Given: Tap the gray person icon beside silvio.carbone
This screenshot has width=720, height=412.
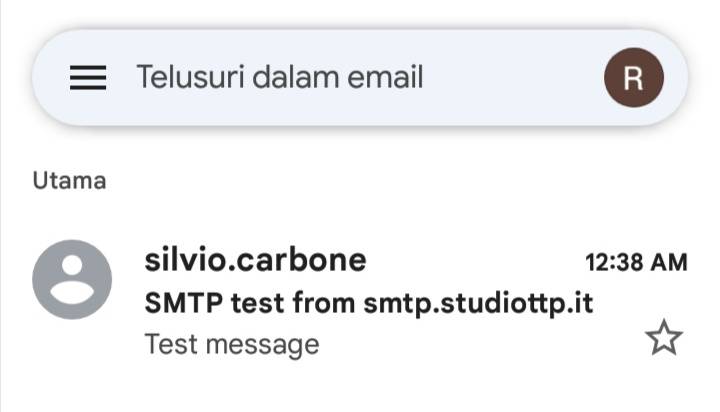Looking at the screenshot, I should (72, 279).
